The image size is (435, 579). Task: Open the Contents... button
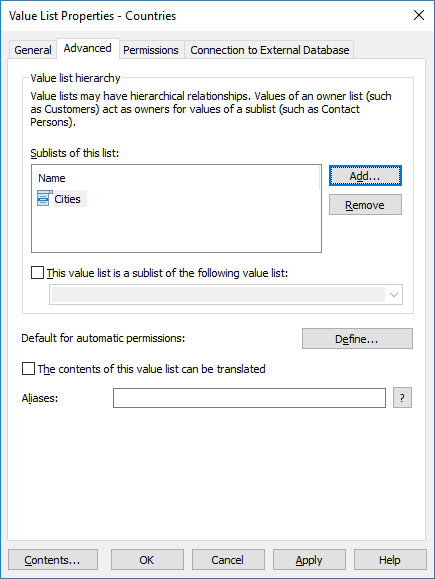[53, 560]
